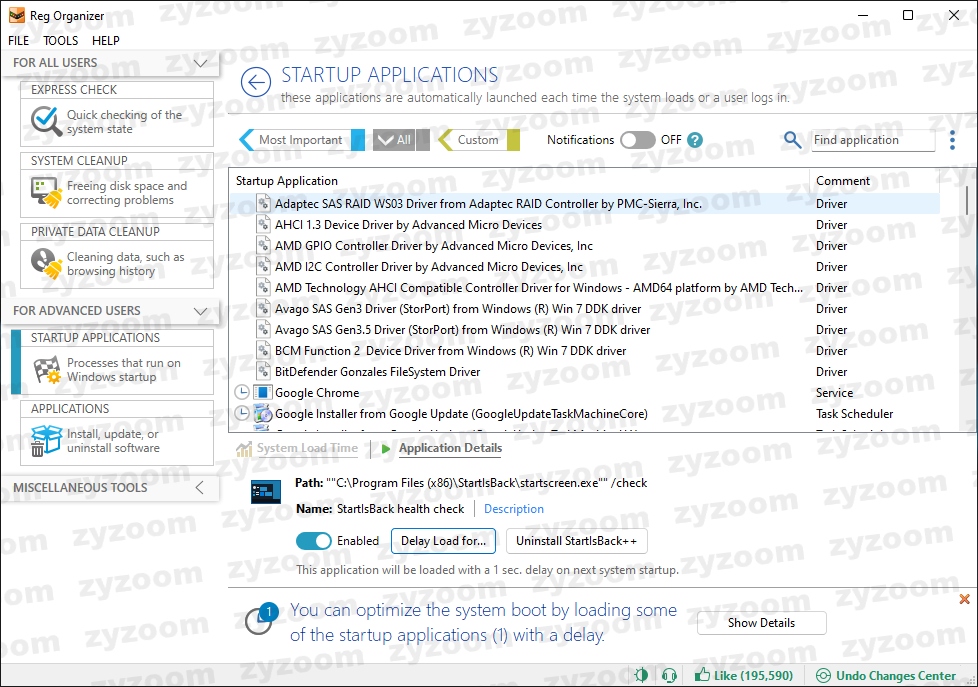The width and height of the screenshot is (978, 687).
Task: Open the Startup Applications flag icon
Action: click(46, 369)
